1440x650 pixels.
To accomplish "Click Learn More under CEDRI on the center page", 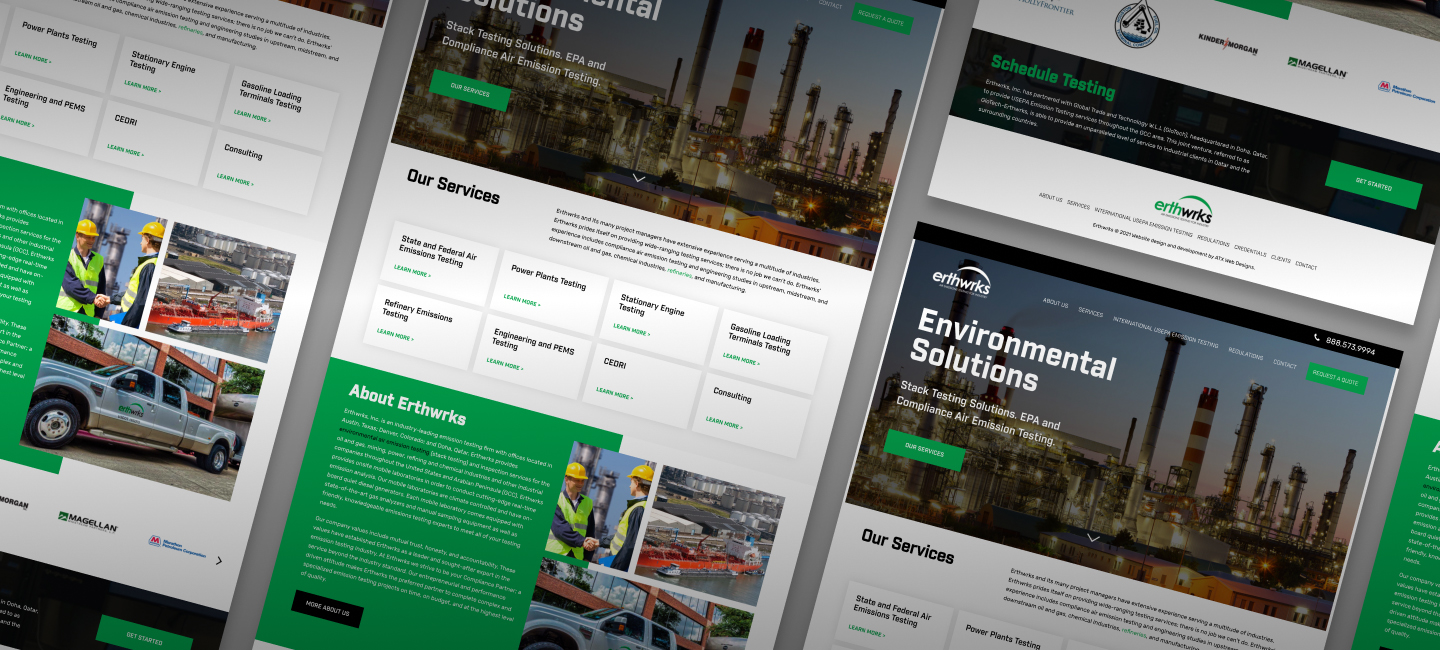I will 614,394.
